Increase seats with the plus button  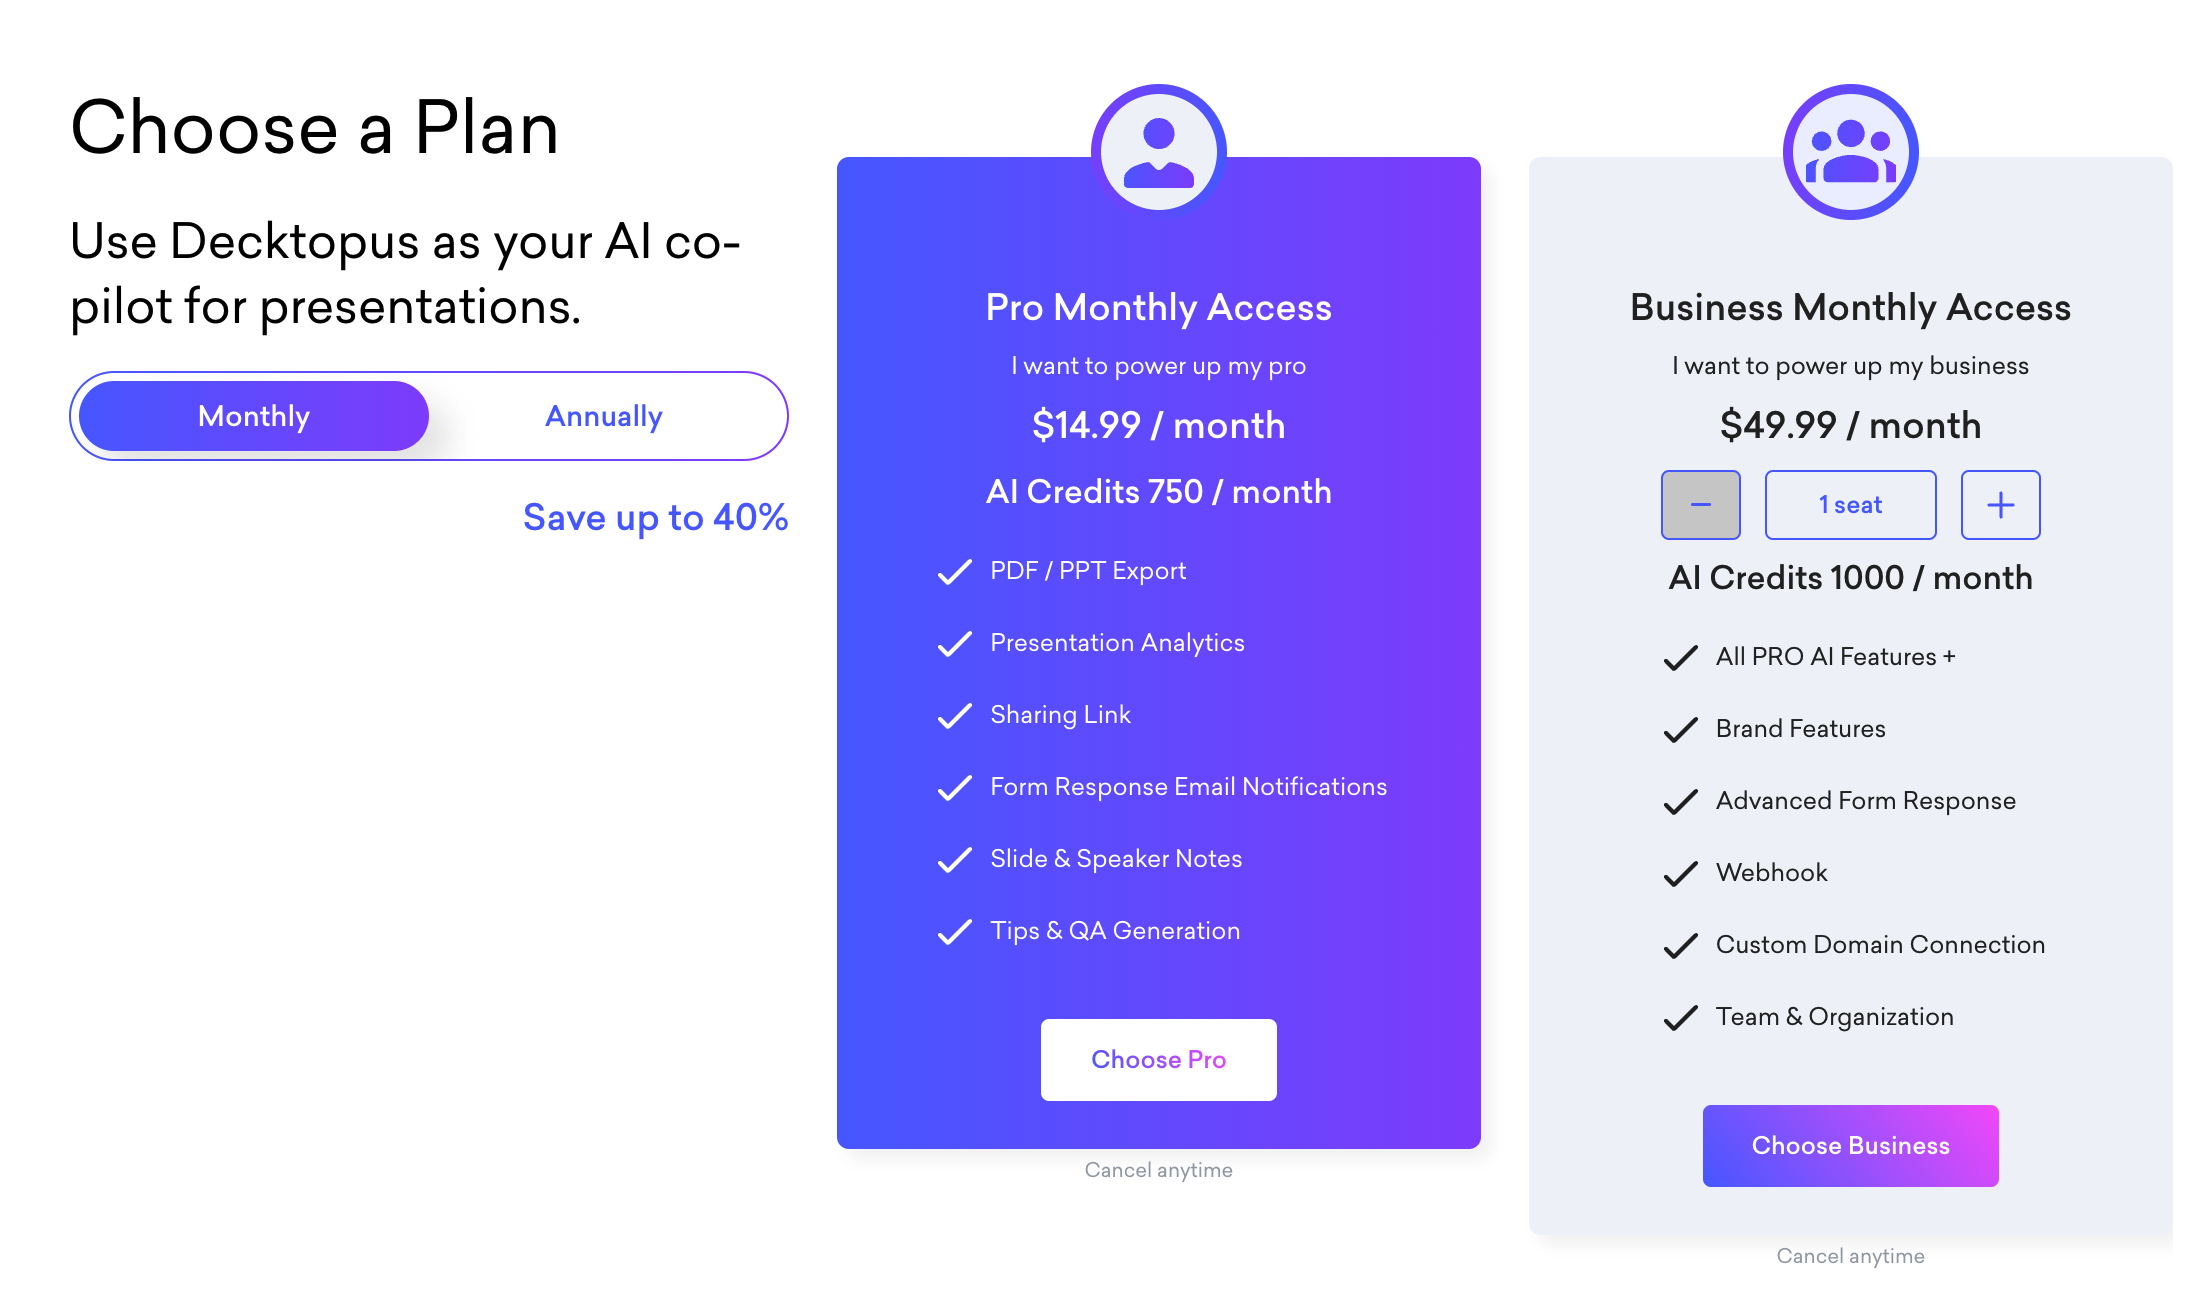pos(2000,505)
